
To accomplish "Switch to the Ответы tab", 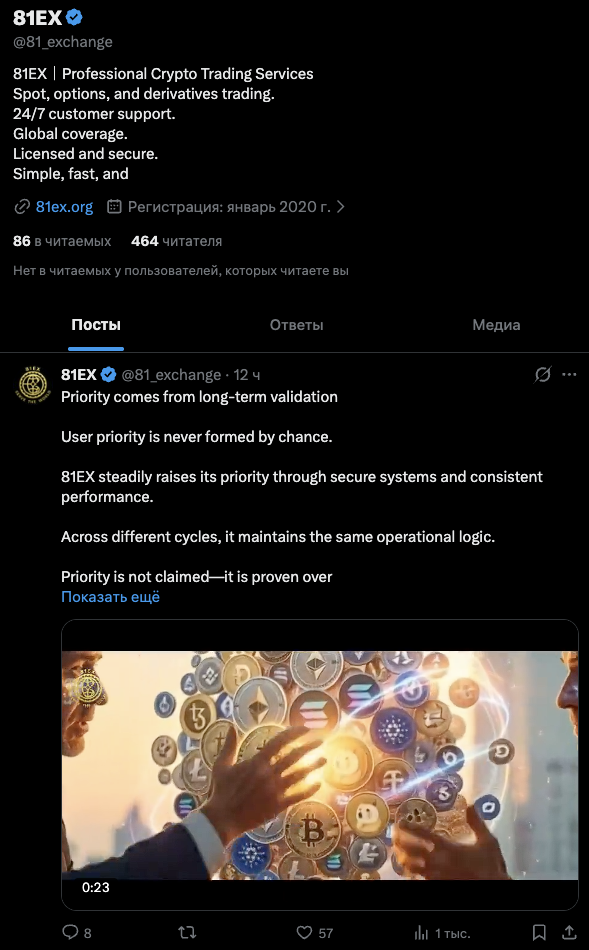I will click(x=296, y=325).
